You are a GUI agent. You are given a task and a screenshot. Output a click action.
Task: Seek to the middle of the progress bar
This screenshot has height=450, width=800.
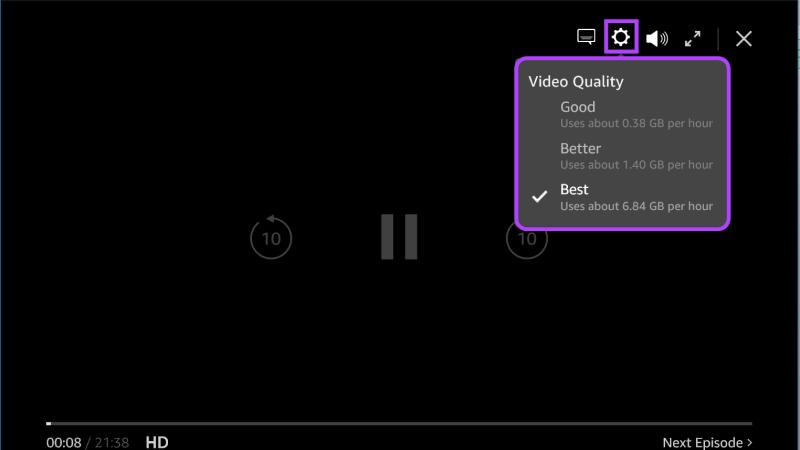tap(399, 423)
